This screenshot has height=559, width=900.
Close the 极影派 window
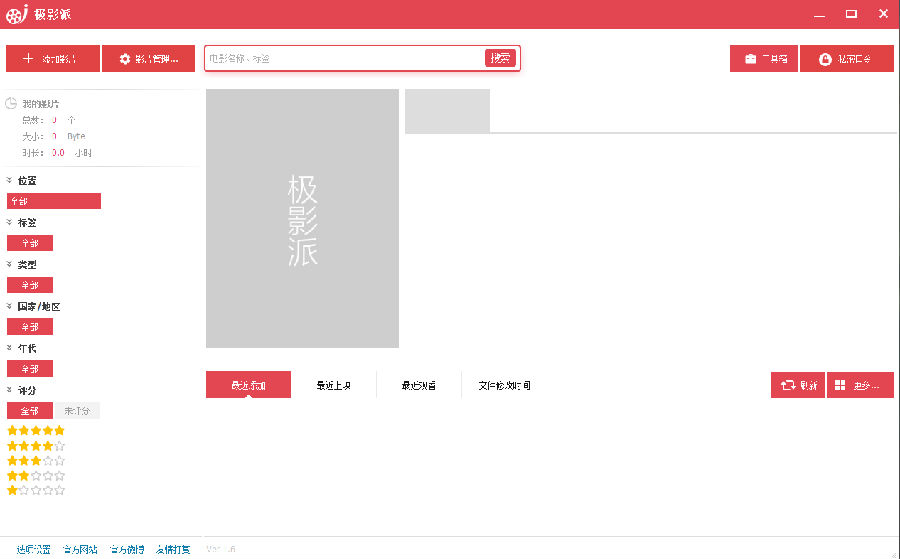(x=883, y=14)
